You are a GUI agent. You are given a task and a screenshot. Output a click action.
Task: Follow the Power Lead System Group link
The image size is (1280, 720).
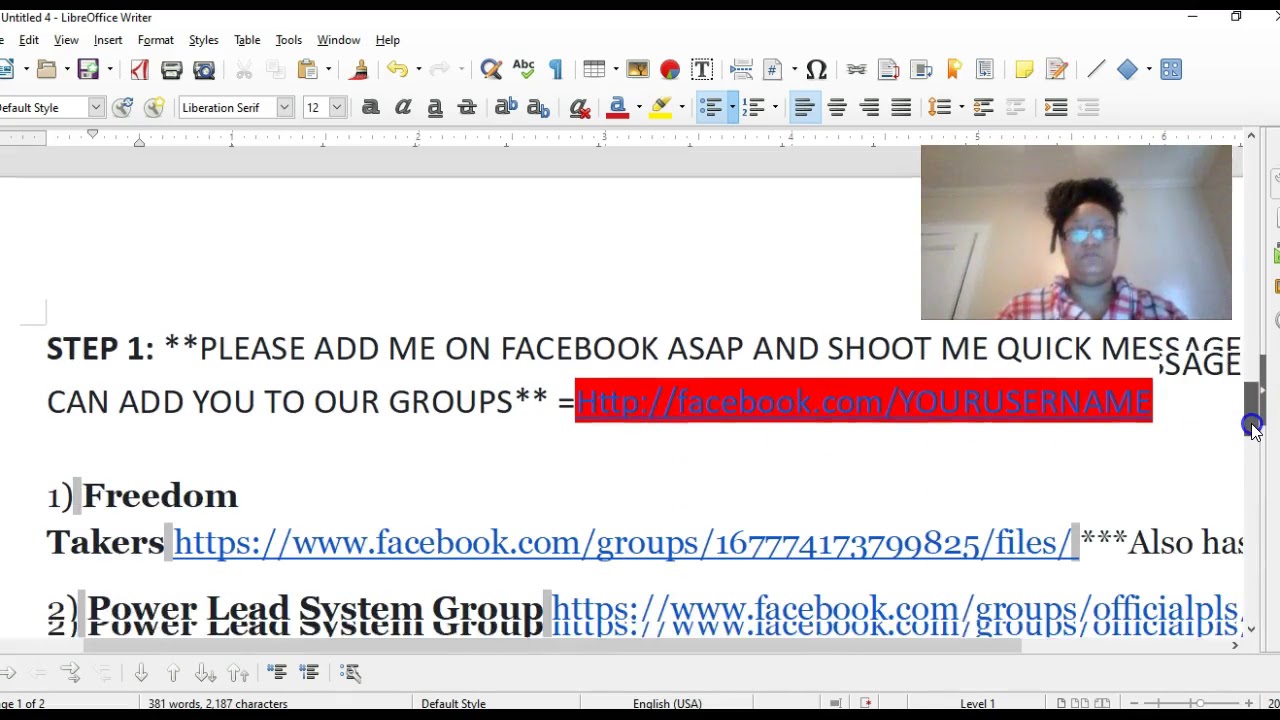pos(896,609)
